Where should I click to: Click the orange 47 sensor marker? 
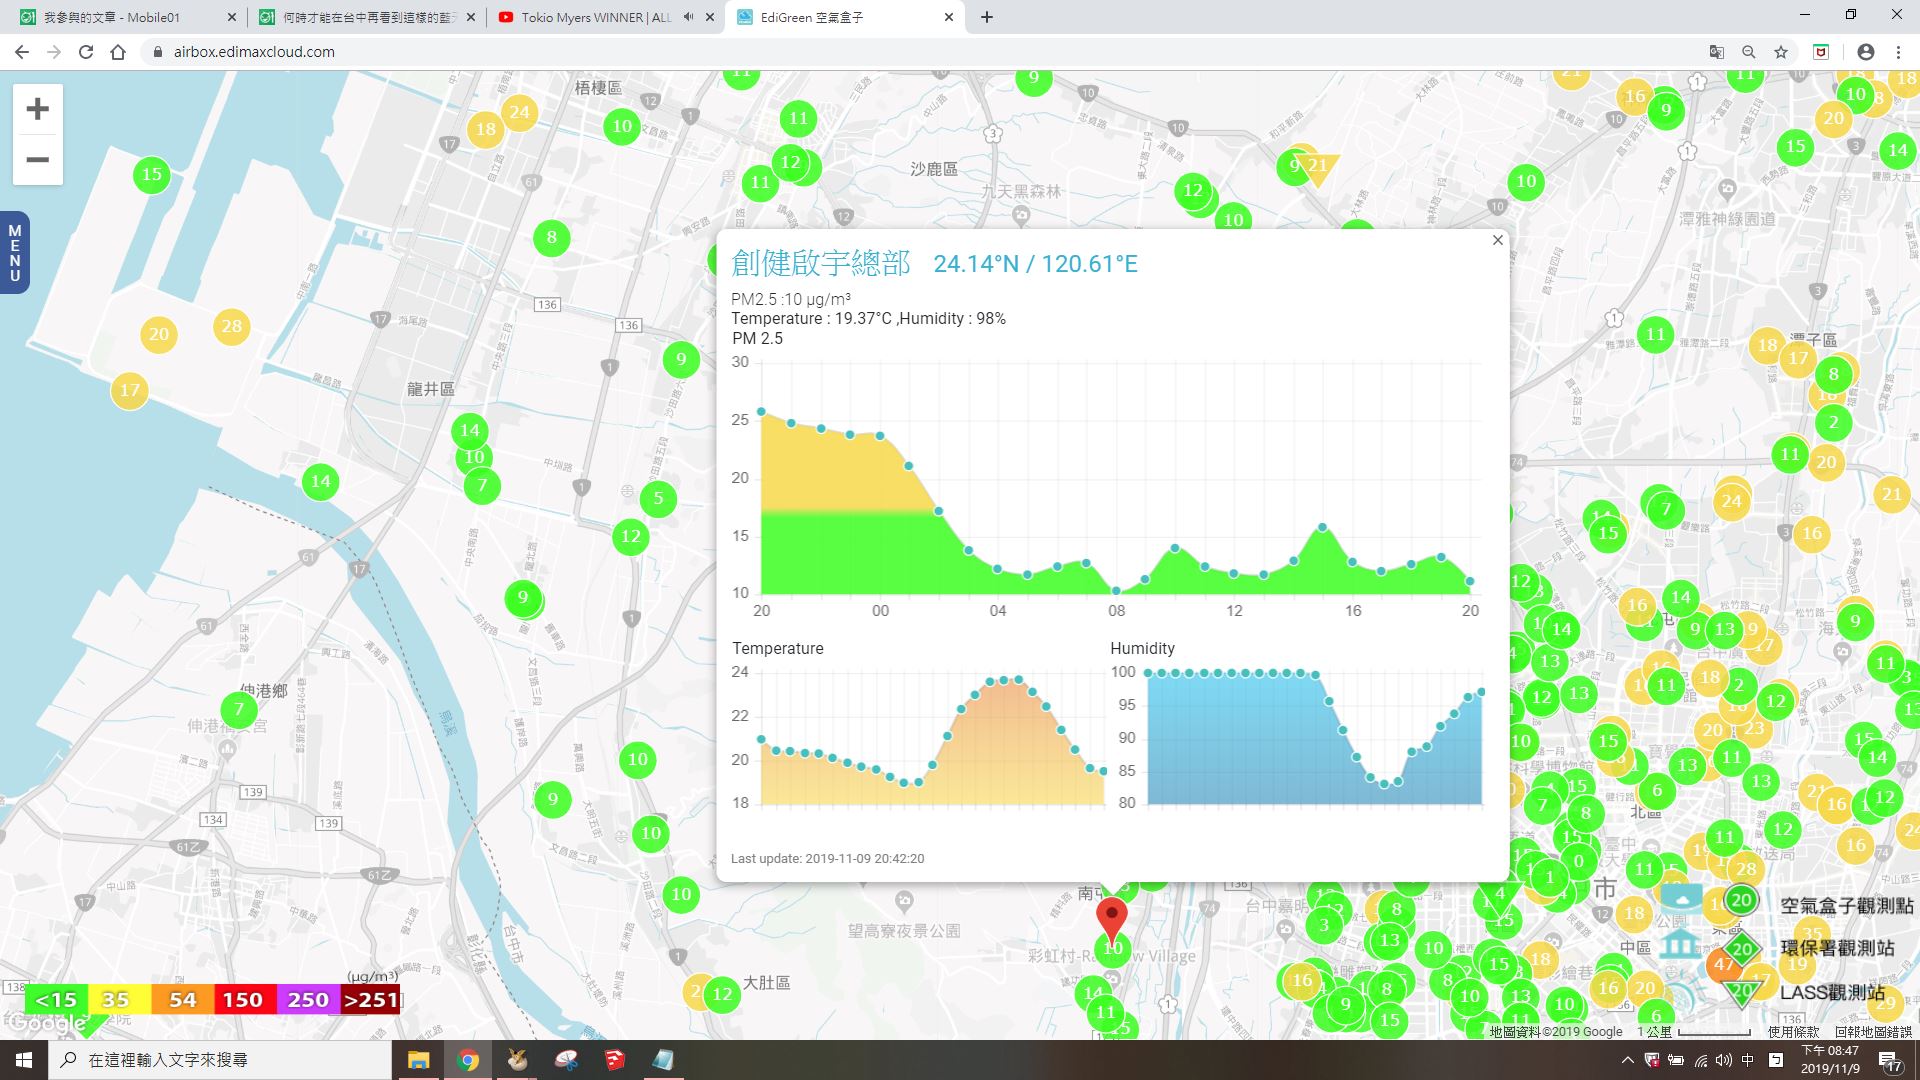(1723, 966)
